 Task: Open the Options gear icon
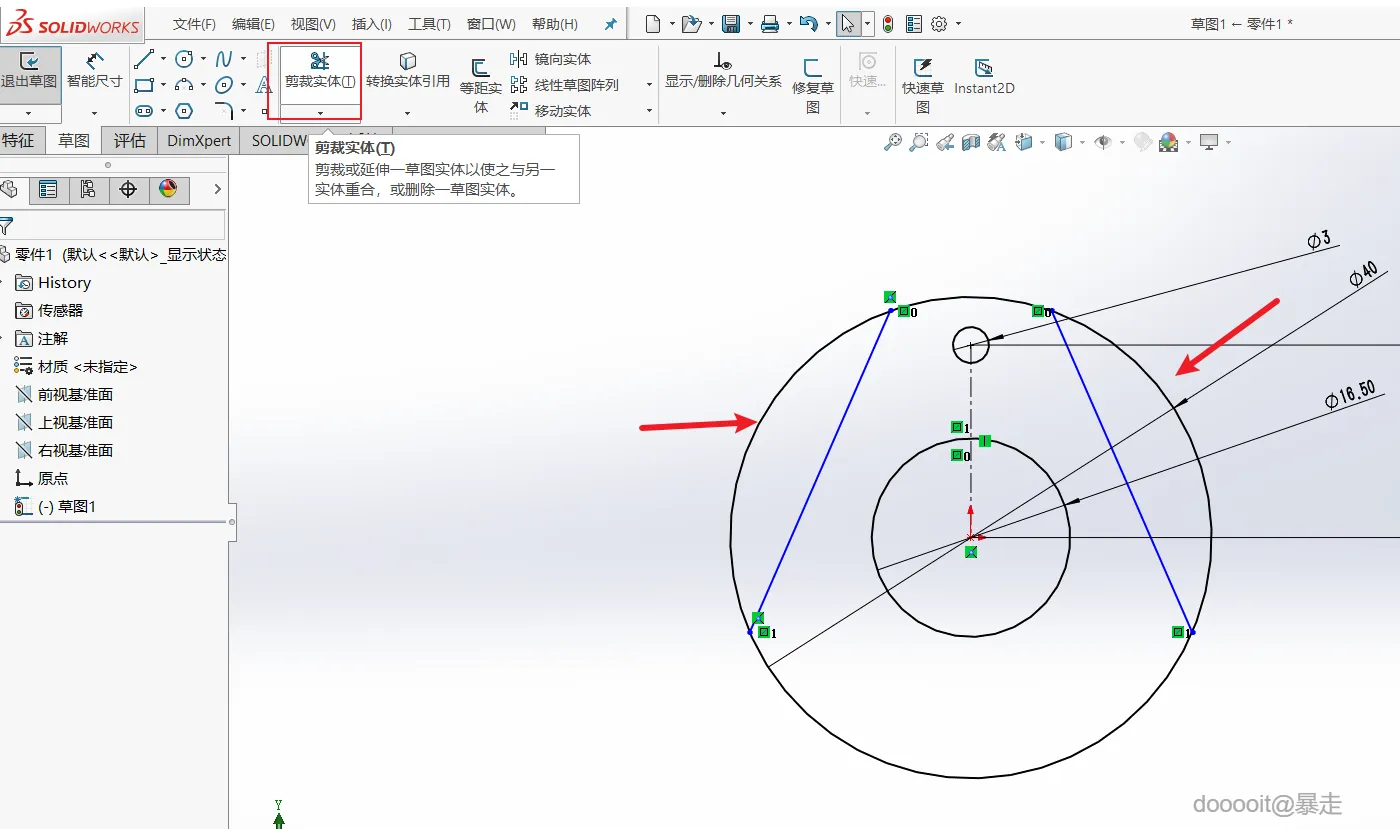939,24
